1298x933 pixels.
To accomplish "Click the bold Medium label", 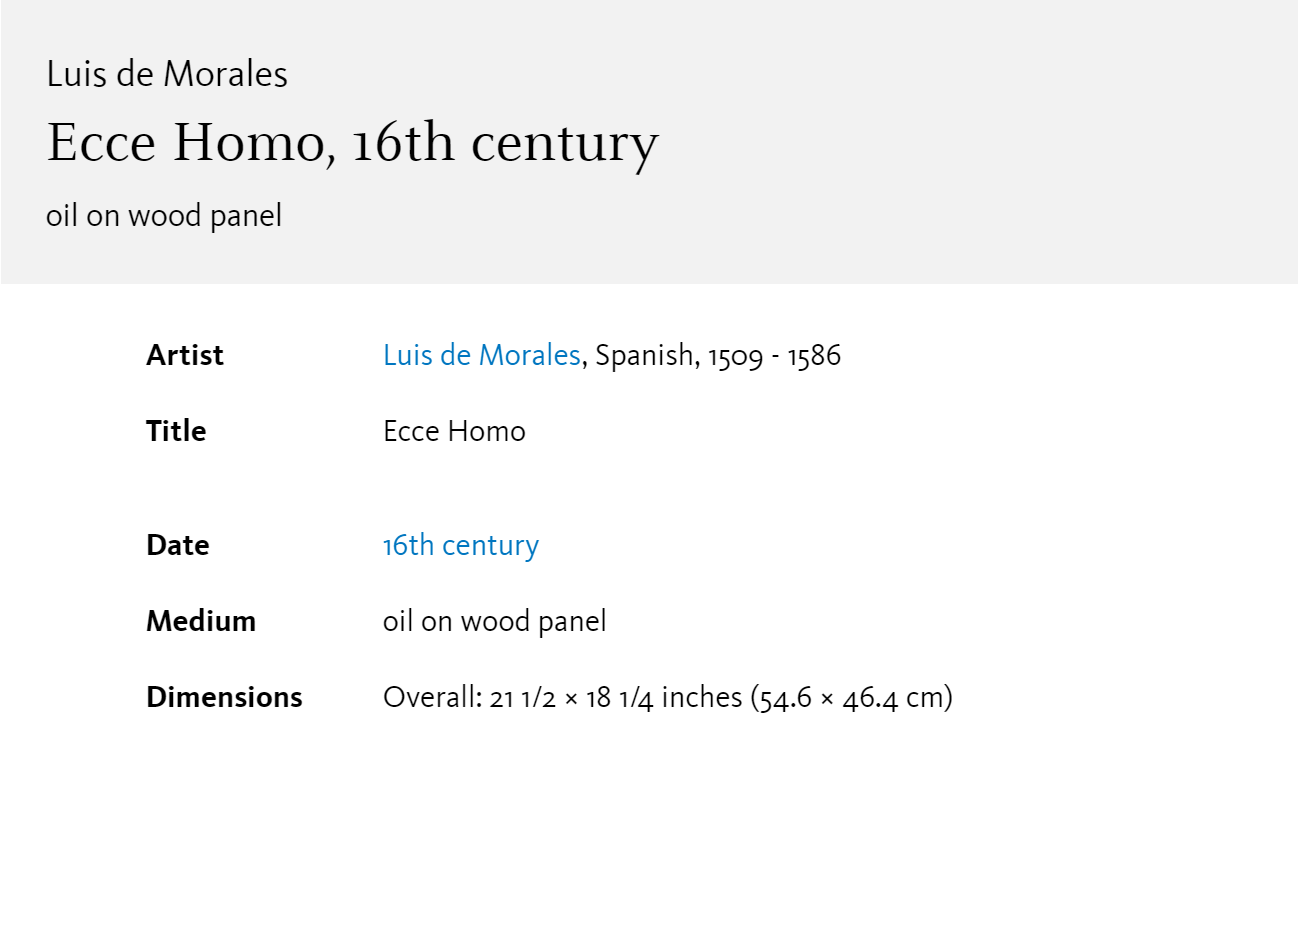I will [x=201, y=621].
